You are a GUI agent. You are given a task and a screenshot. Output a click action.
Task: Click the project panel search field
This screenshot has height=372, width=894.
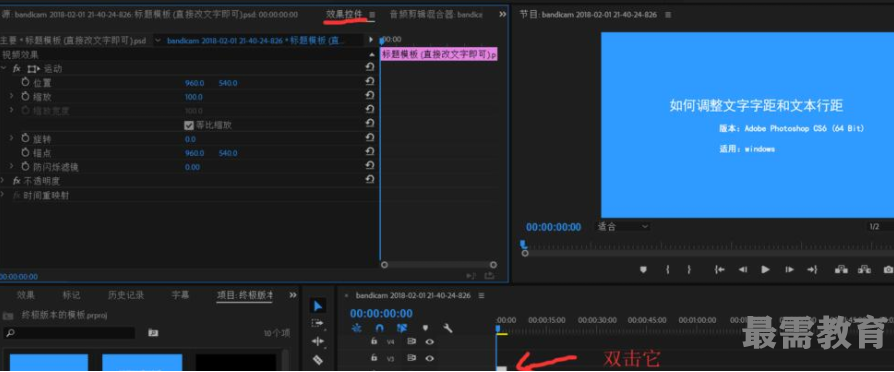pyautogui.click(x=69, y=333)
